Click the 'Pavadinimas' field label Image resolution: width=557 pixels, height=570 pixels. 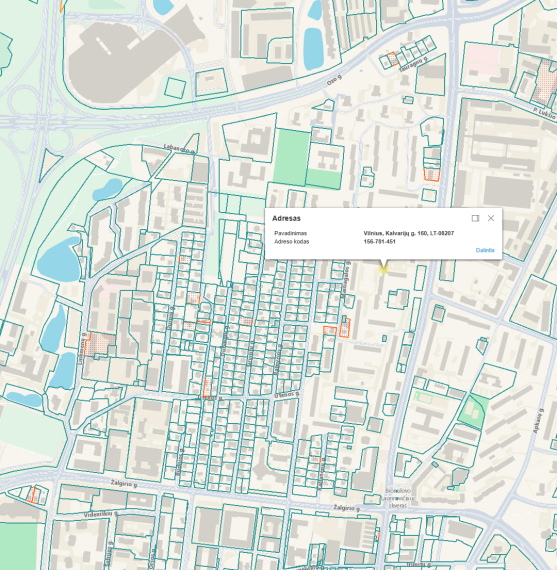click(x=290, y=233)
